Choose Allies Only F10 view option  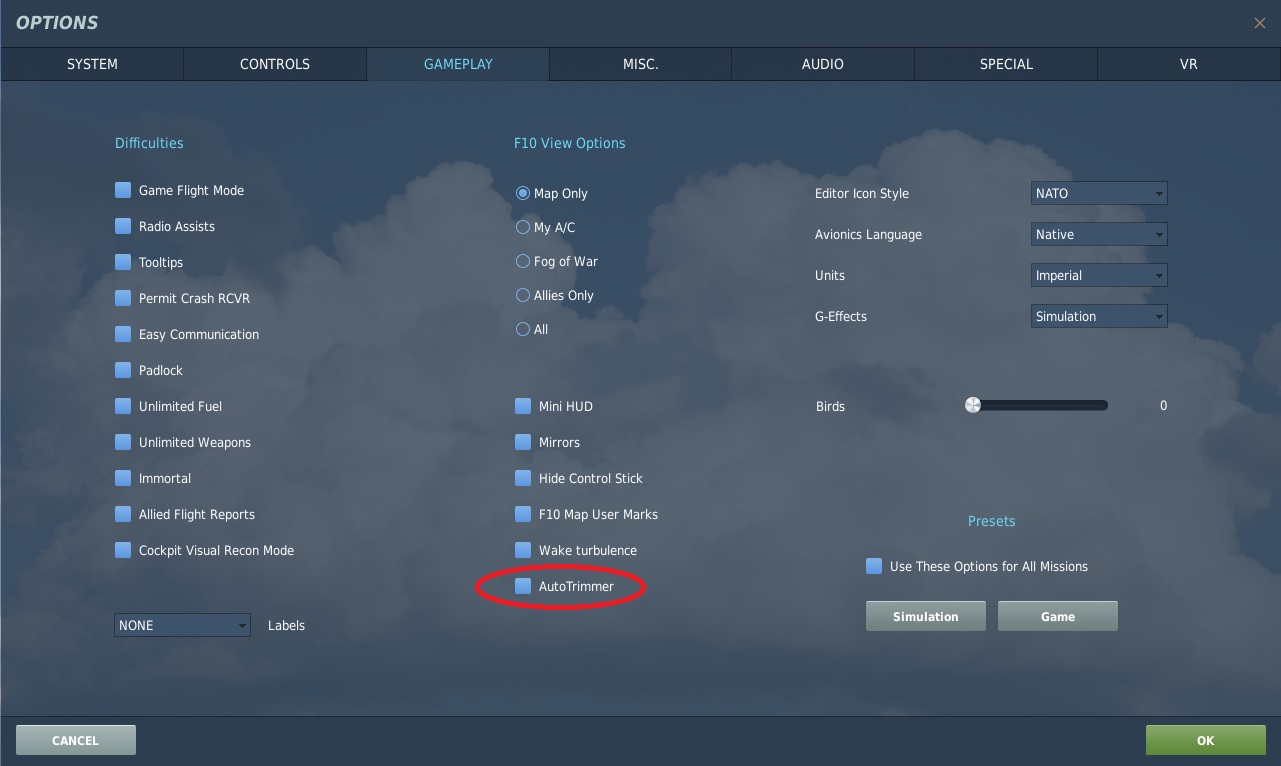click(x=522, y=295)
